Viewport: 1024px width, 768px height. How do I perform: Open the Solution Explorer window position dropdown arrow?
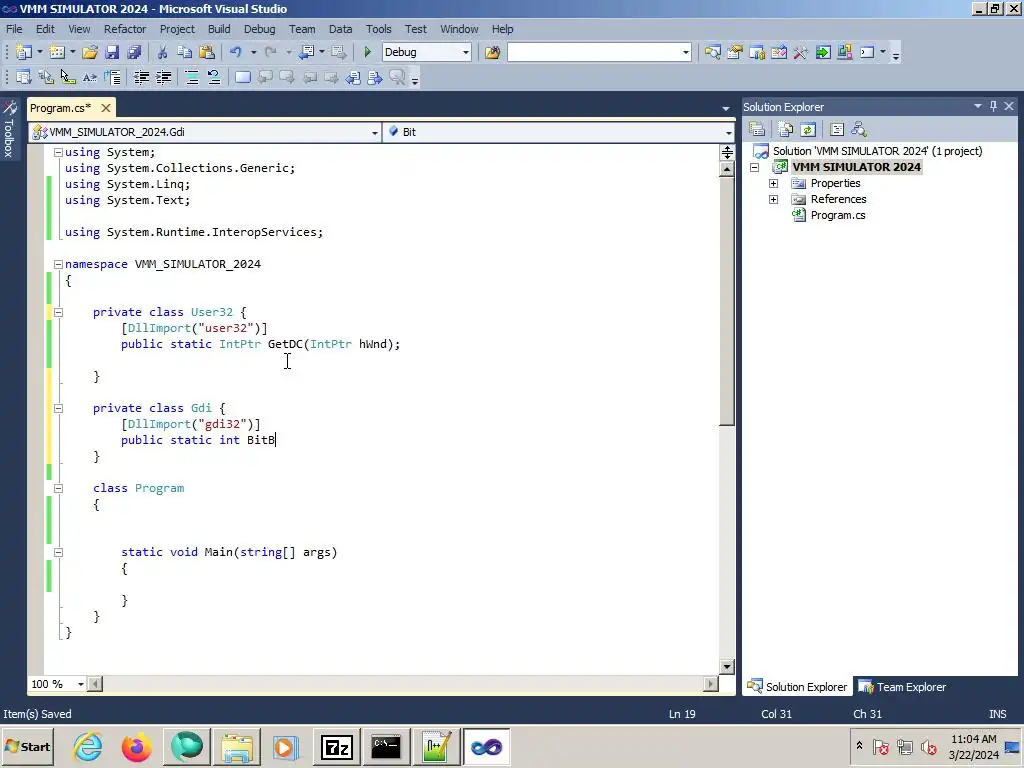click(978, 106)
